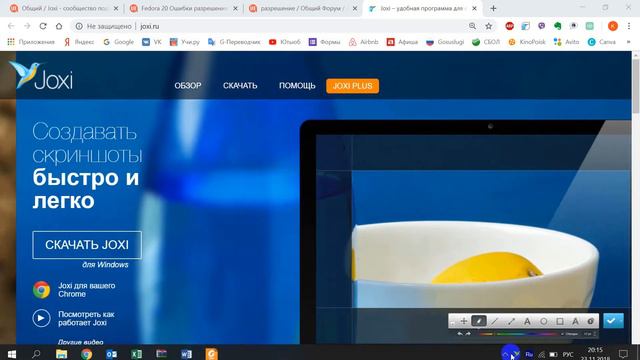Open the taskbar search magnifier

coord(36,354)
